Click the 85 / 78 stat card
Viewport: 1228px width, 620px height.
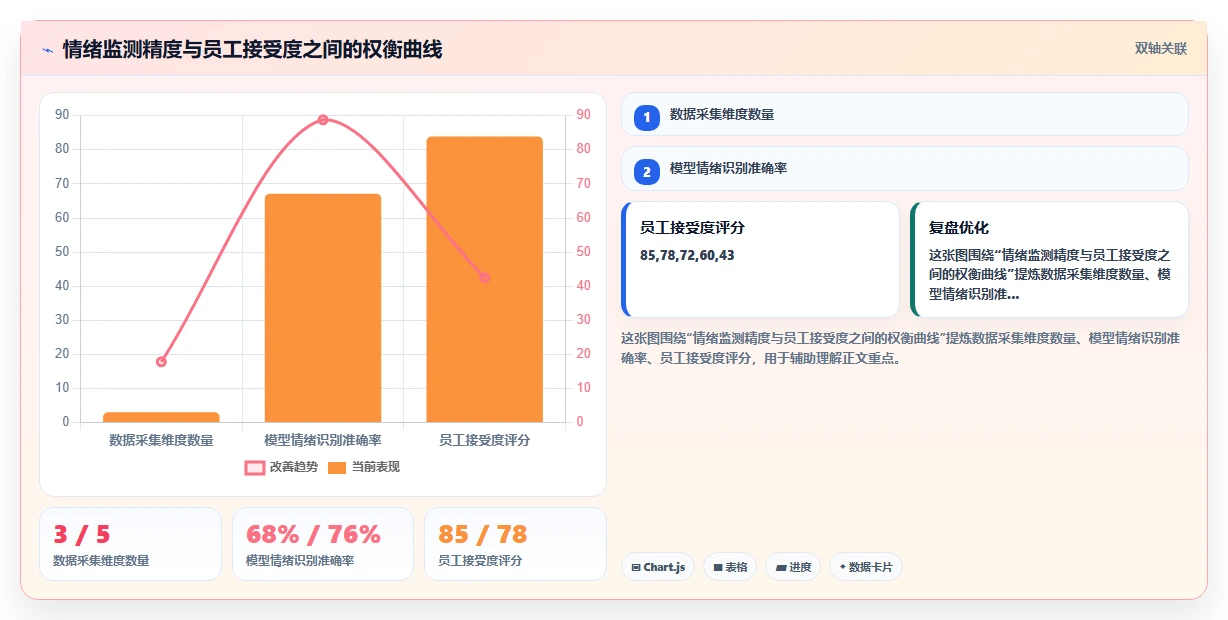[515, 544]
